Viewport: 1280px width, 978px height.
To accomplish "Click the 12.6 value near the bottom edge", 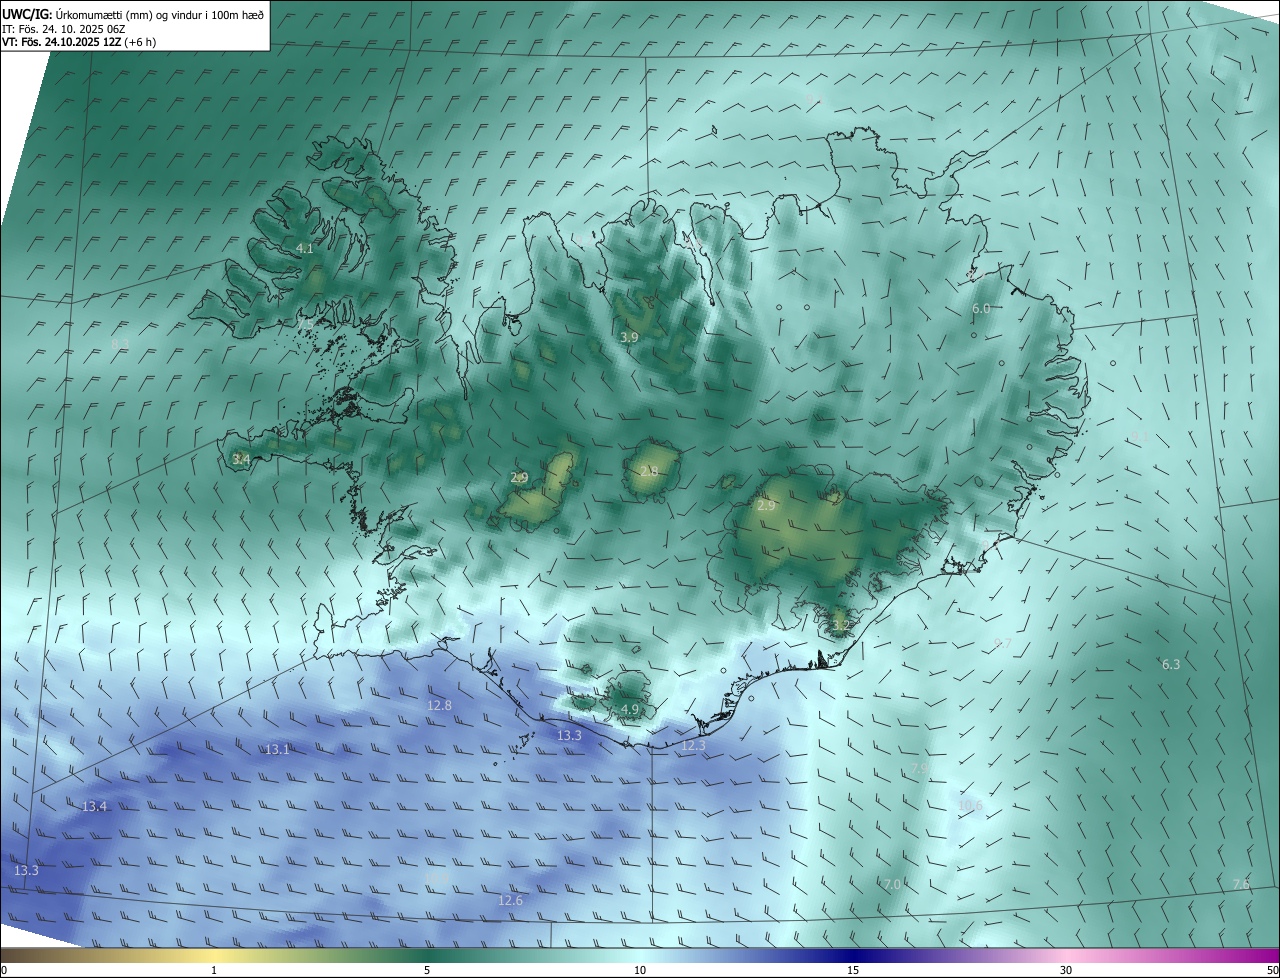I will 510,900.
